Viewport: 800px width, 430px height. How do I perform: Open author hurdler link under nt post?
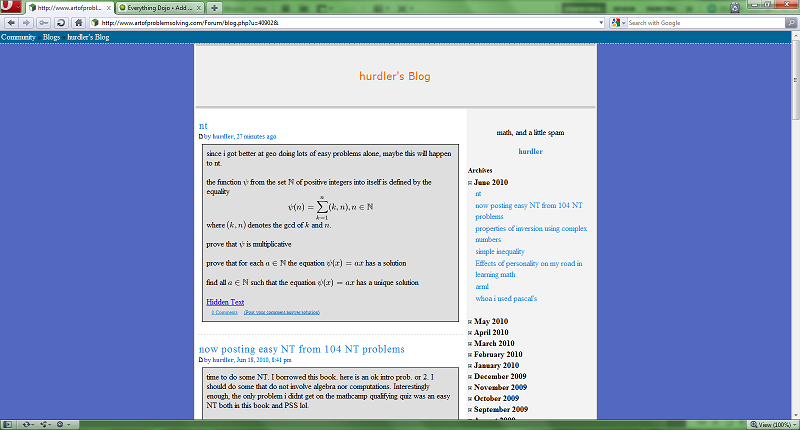click(x=223, y=137)
